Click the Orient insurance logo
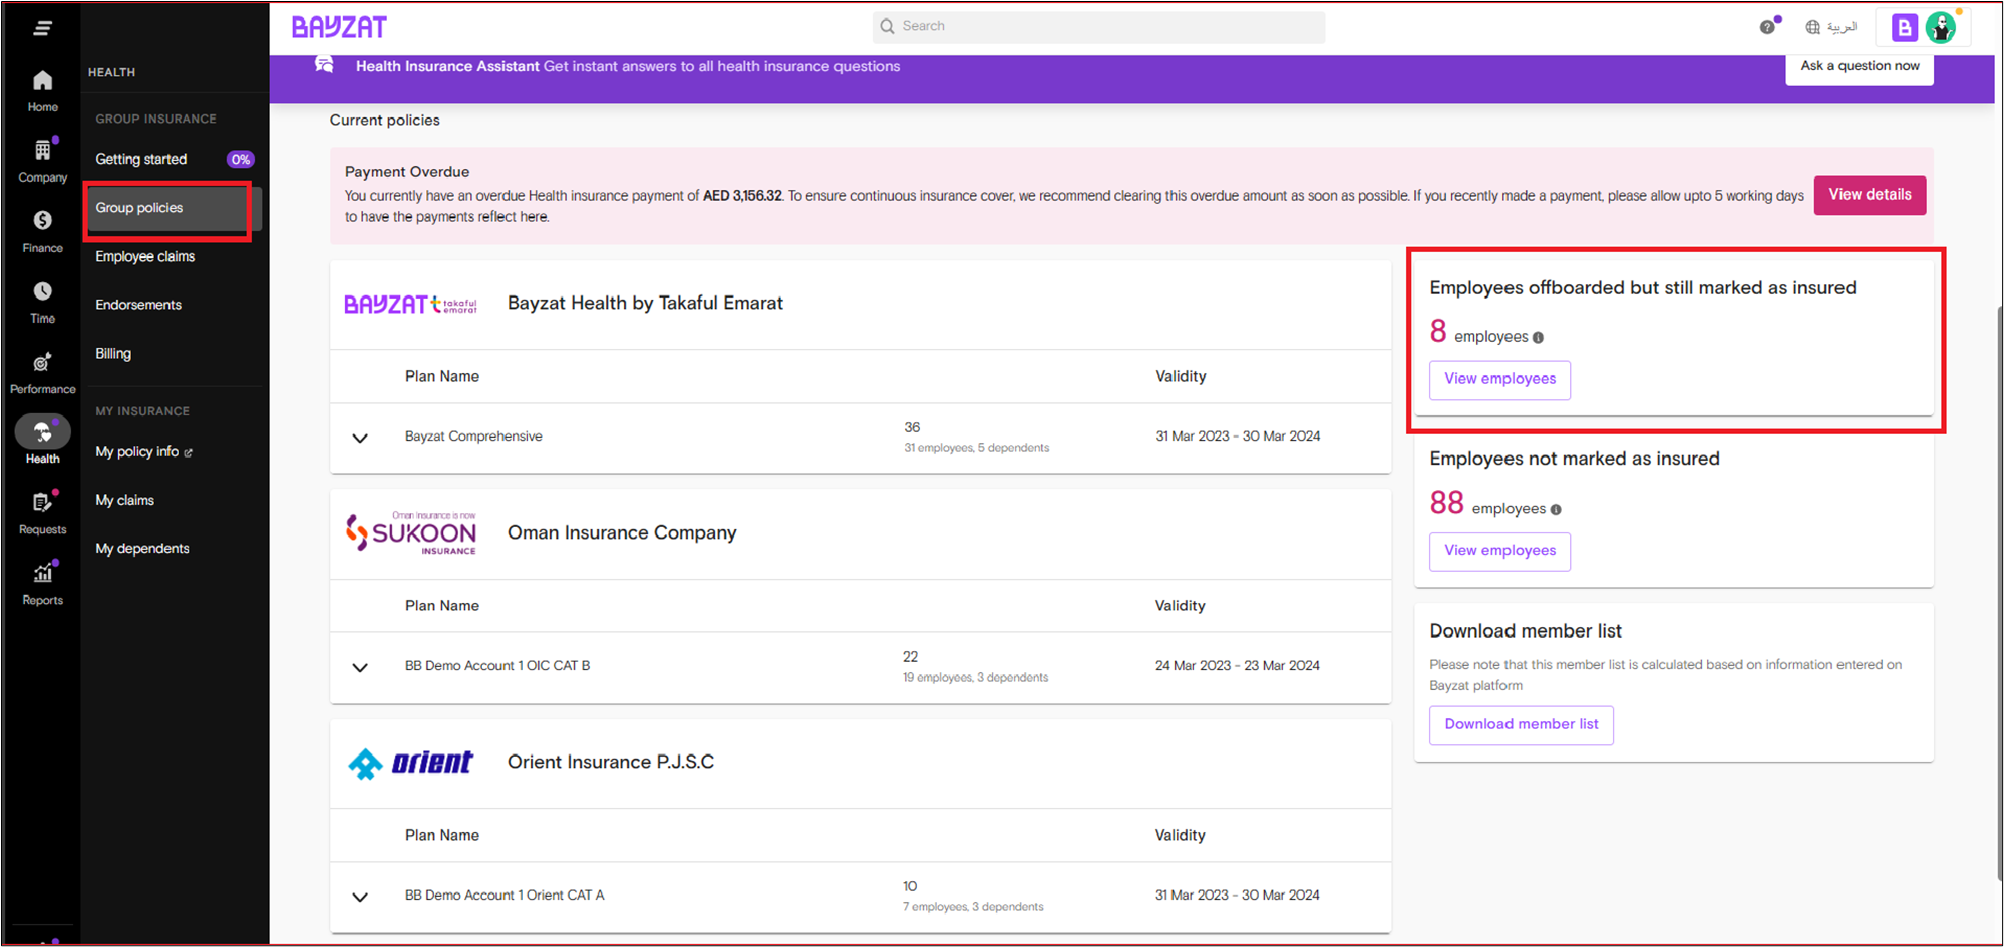The width and height of the screenshot is (2004, 947). point(410,763)
